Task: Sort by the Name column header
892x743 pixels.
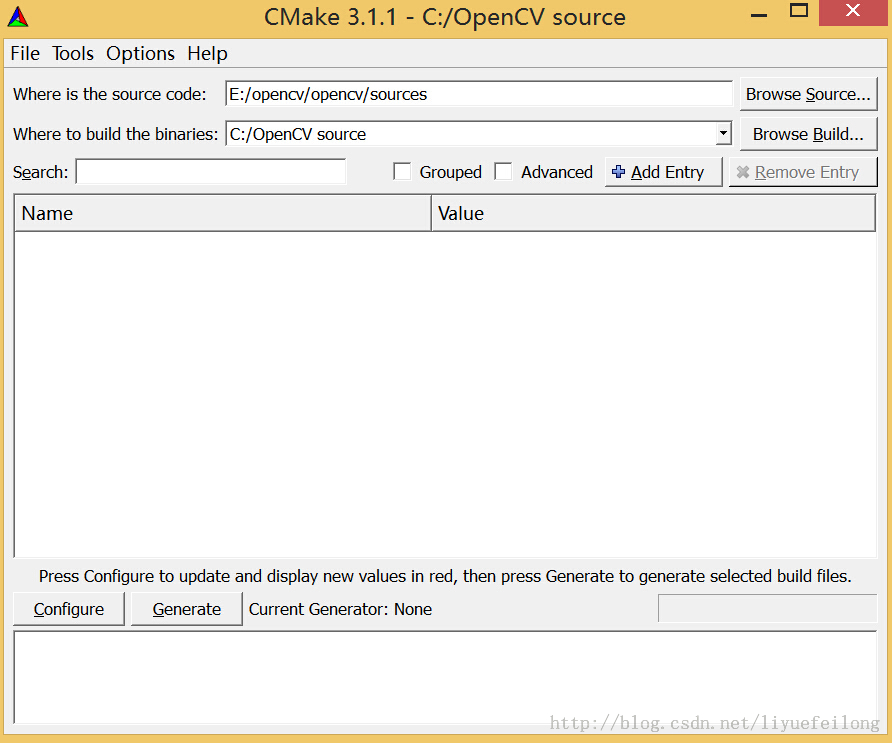Action: click(222, 213)
